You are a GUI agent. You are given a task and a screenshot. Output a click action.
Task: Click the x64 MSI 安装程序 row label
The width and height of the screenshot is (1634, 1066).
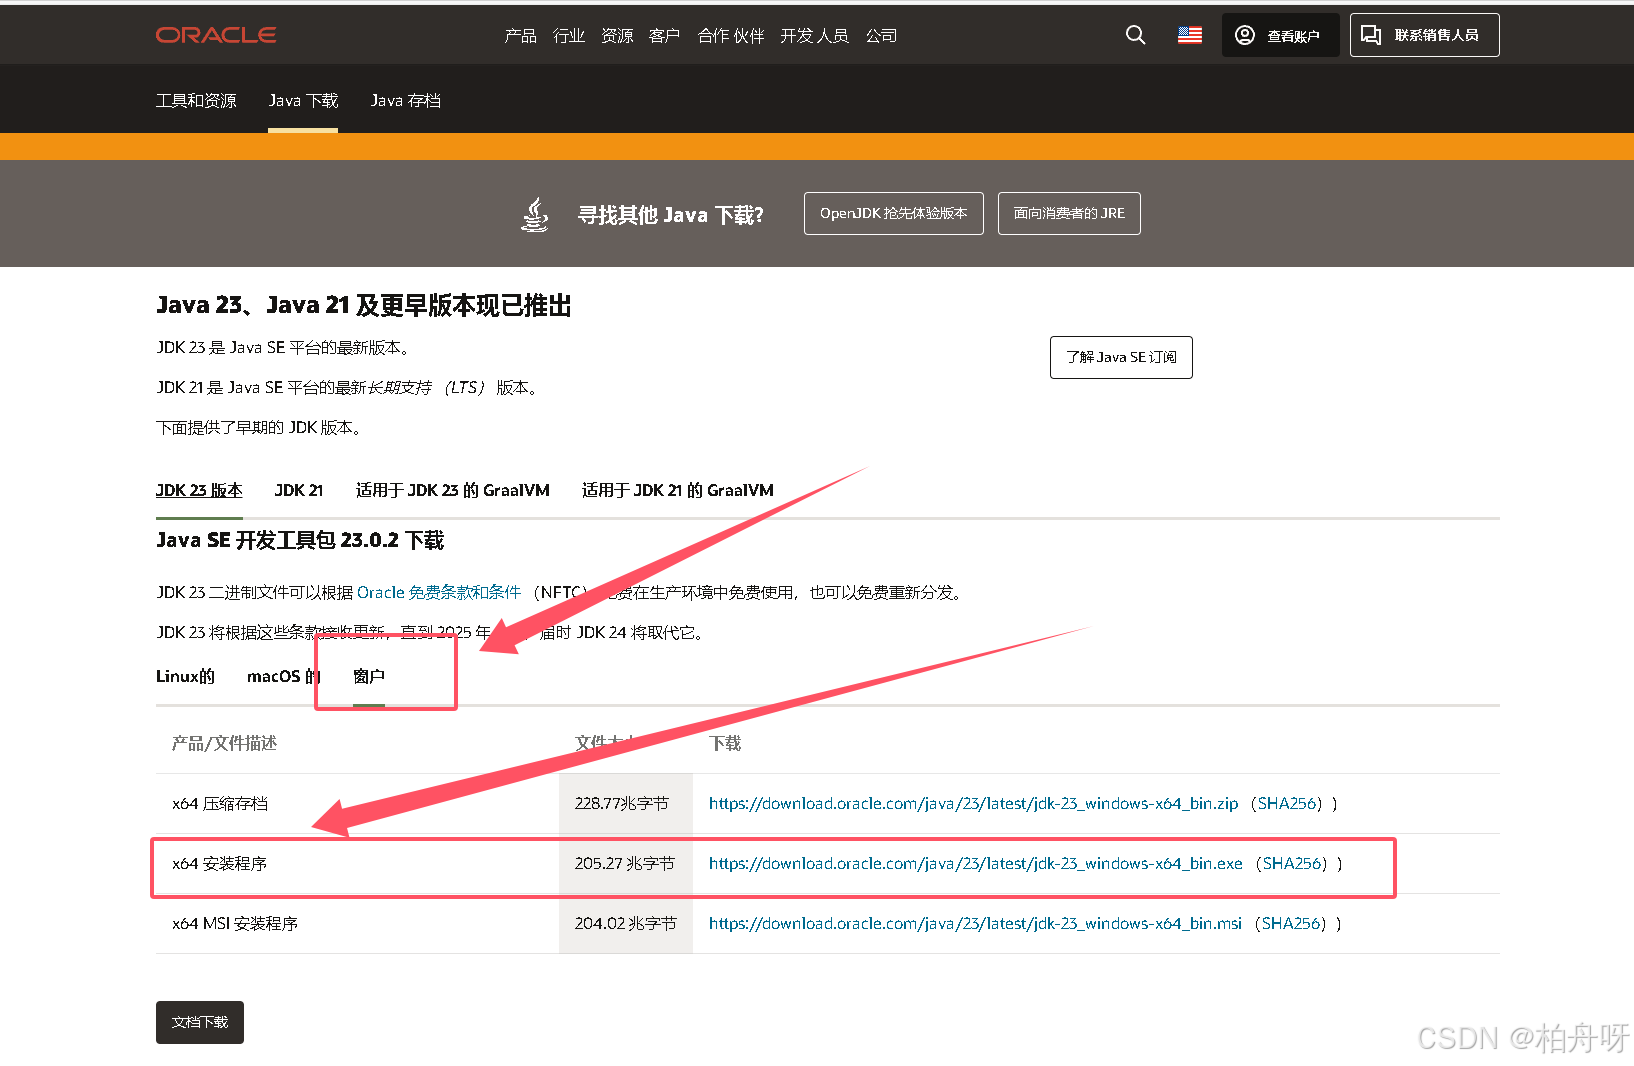[235, 923]
